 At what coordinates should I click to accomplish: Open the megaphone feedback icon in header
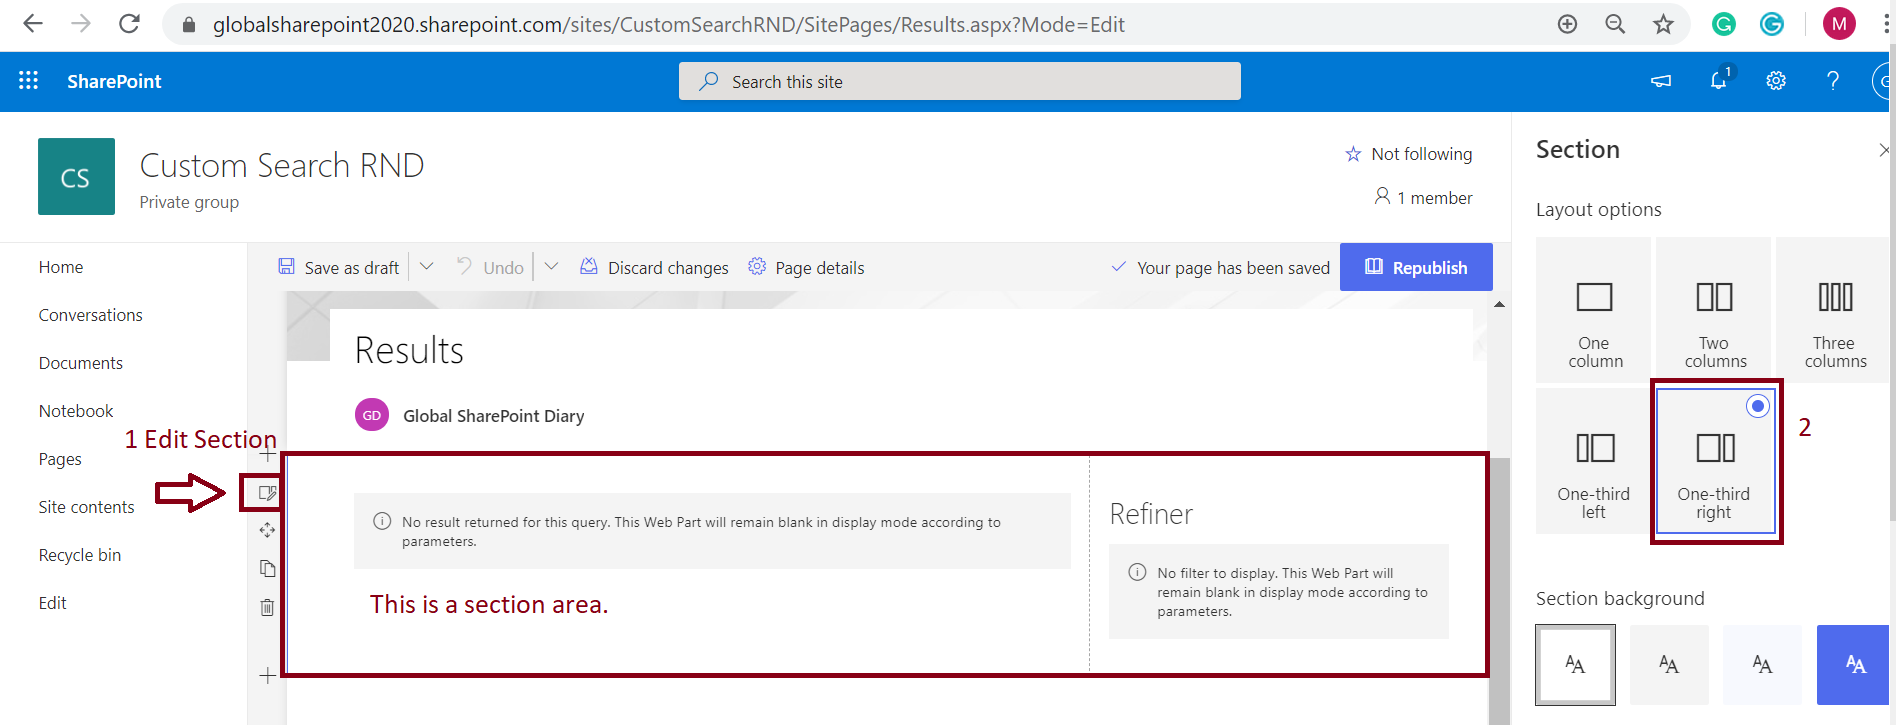click(x=1661, y=81)
